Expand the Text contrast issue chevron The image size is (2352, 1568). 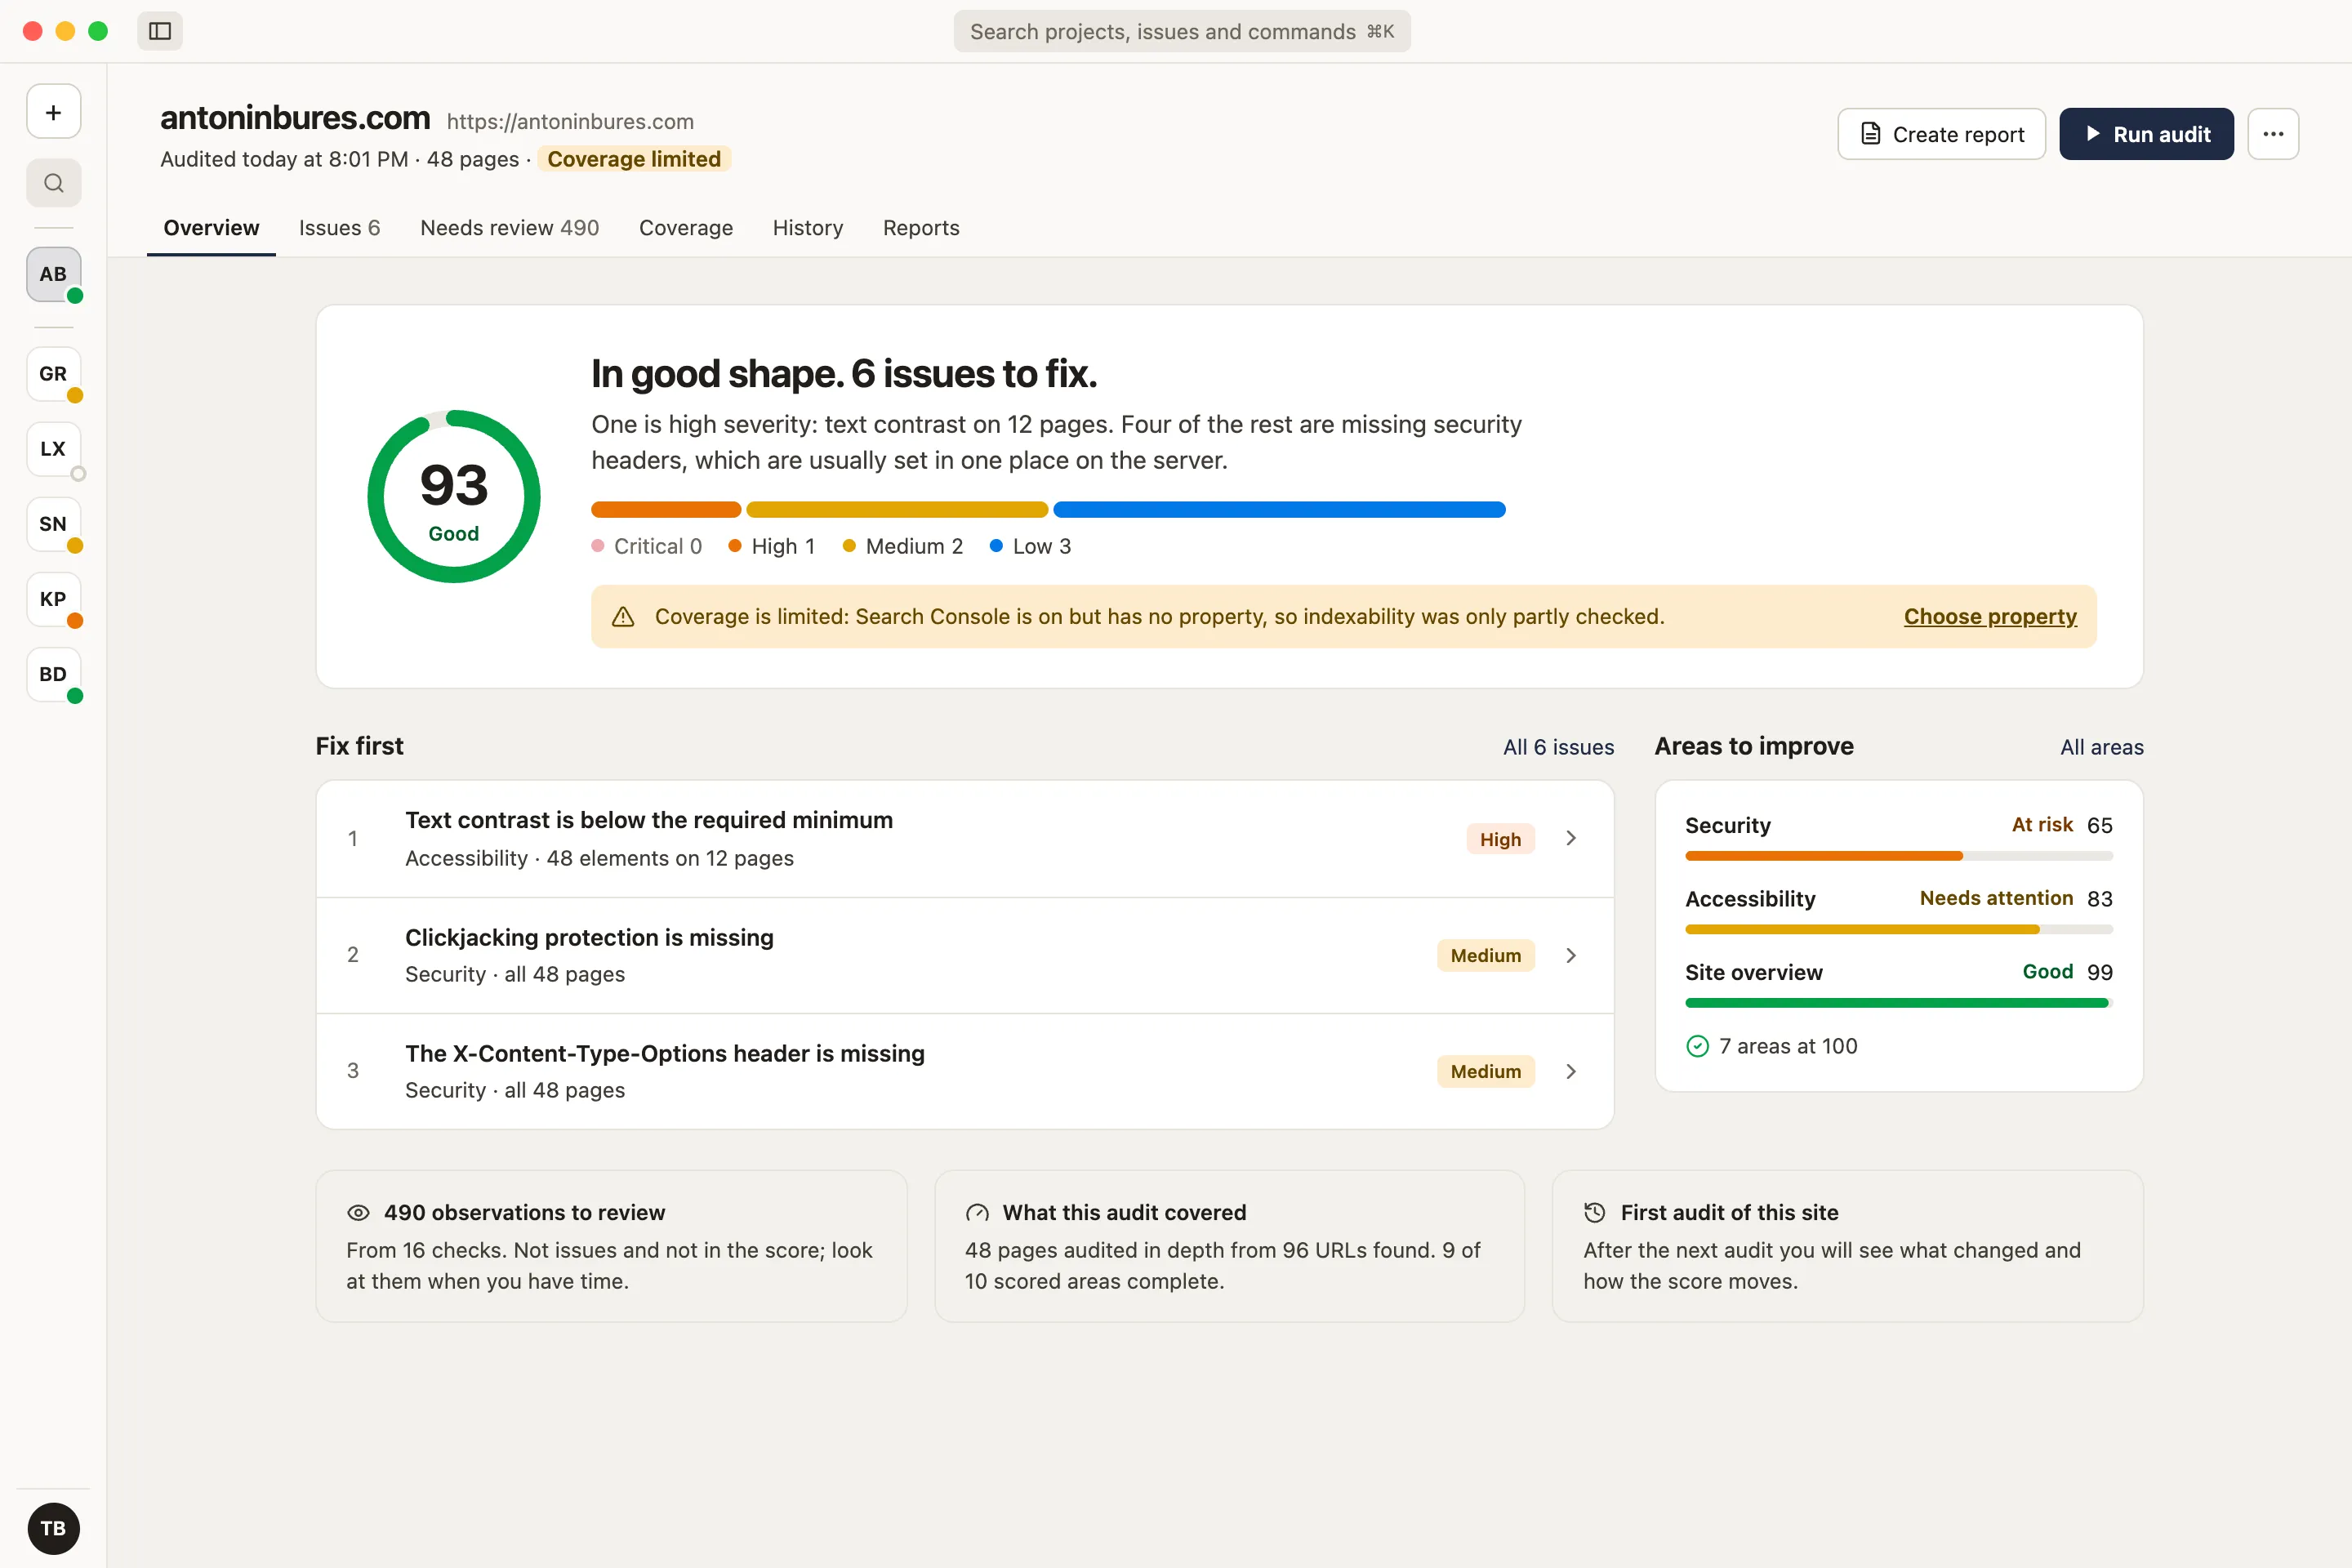click(x=1571, y=839)
